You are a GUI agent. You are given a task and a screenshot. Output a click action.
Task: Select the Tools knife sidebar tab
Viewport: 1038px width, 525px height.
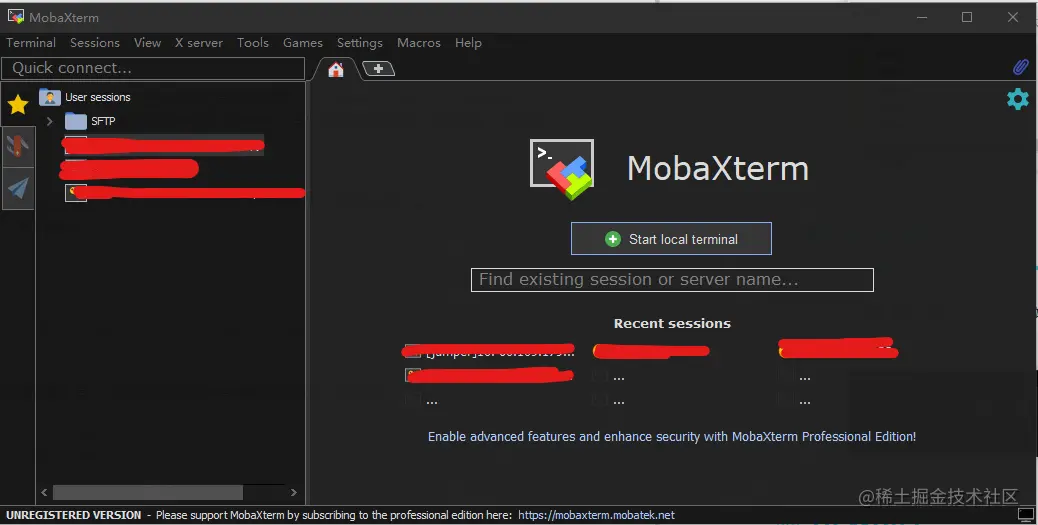pyautogui.click(x=18, y=146)
